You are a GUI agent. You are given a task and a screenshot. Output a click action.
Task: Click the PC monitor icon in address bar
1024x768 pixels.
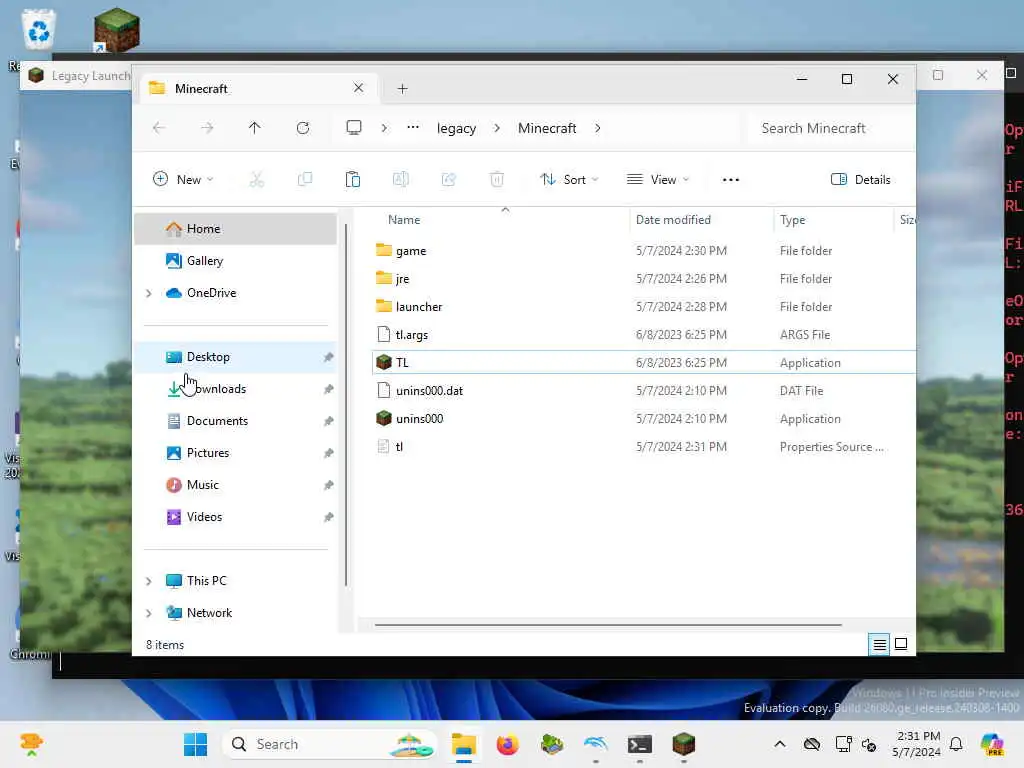(x=354, y=127)
